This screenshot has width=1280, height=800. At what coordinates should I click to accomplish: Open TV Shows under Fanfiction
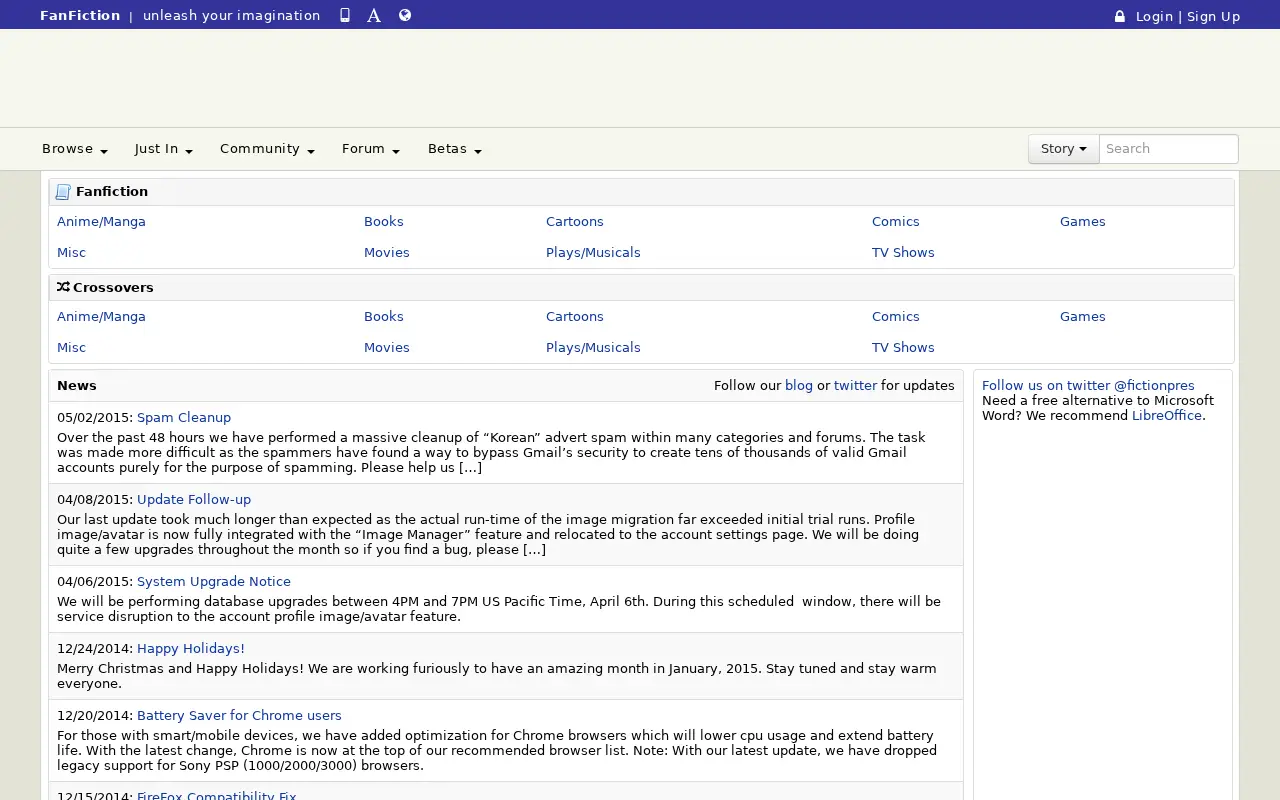[903, 253]
